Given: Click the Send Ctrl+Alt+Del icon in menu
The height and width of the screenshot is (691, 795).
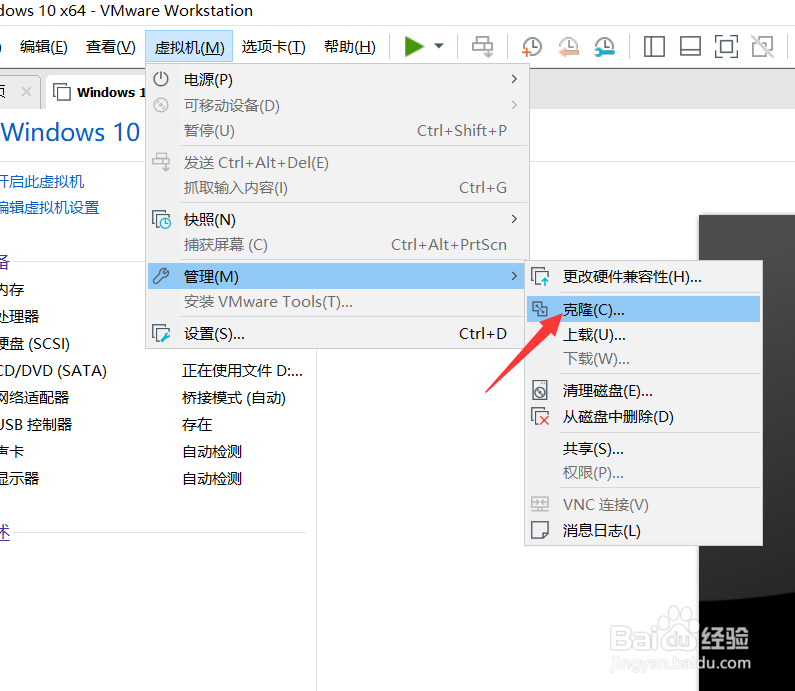Looking at the screenshot, I should [161, 162].
